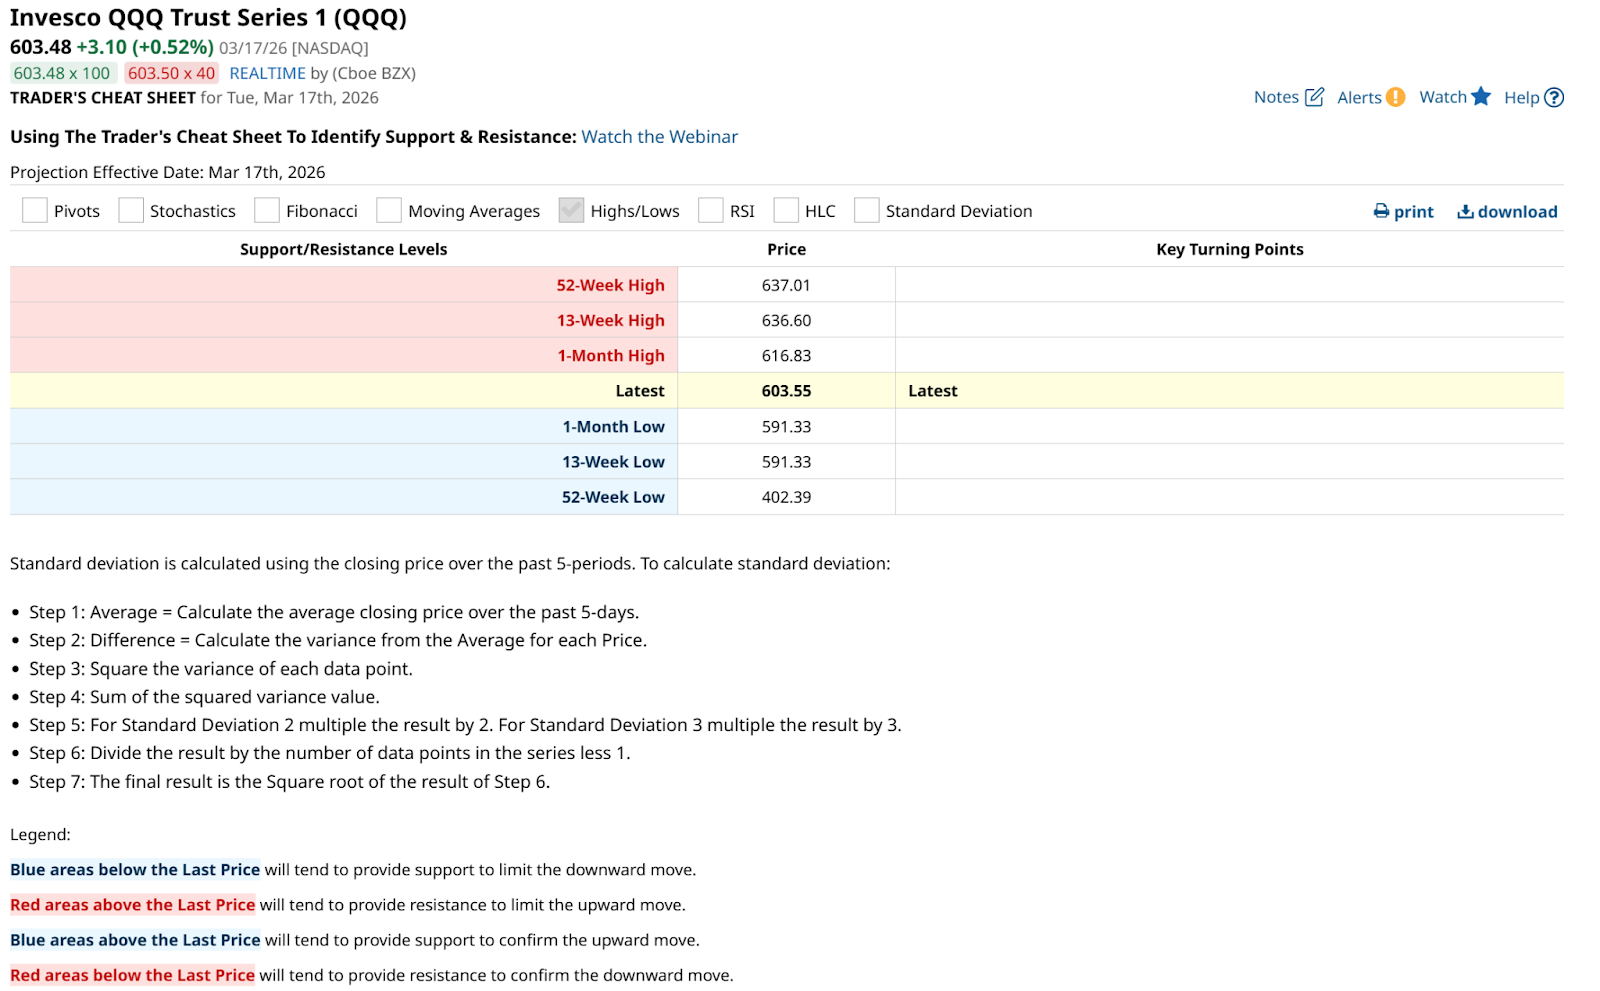Image resolution: width=1600 pixels, height=991 pixels.
Task: Check the Fibonacci checkbox
Action: (x=267, y=210)
